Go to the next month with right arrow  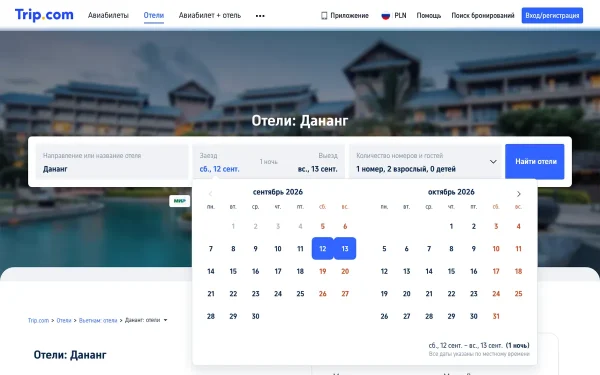pyautogui.click(x=518, y=194)
